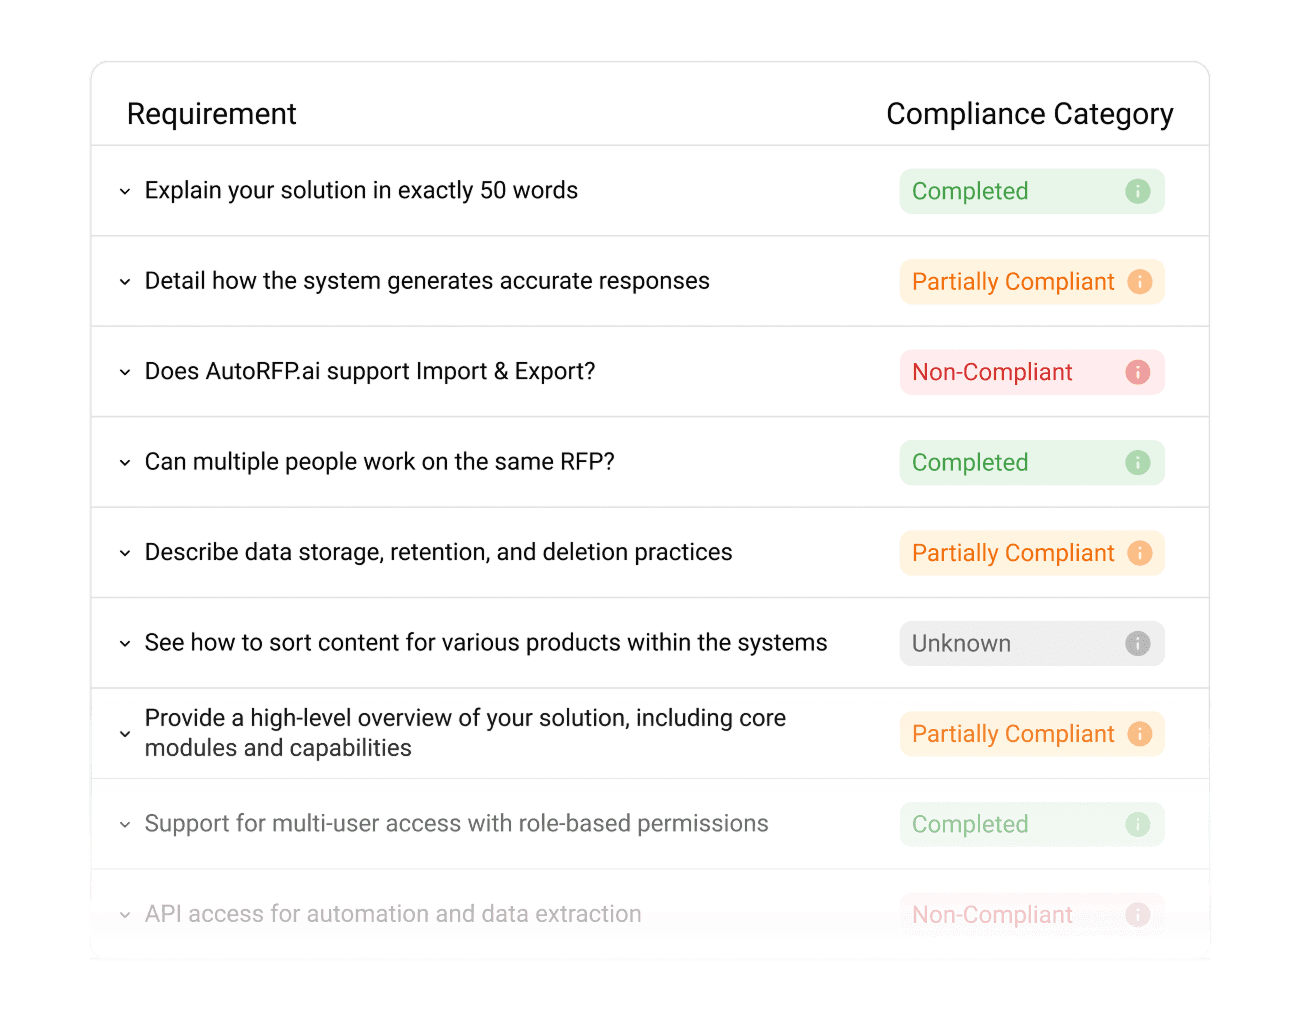Expand 'Explain your solution in exactly 50 words'
Viewport: 1300px width, 1028px height.
point(125,191)
